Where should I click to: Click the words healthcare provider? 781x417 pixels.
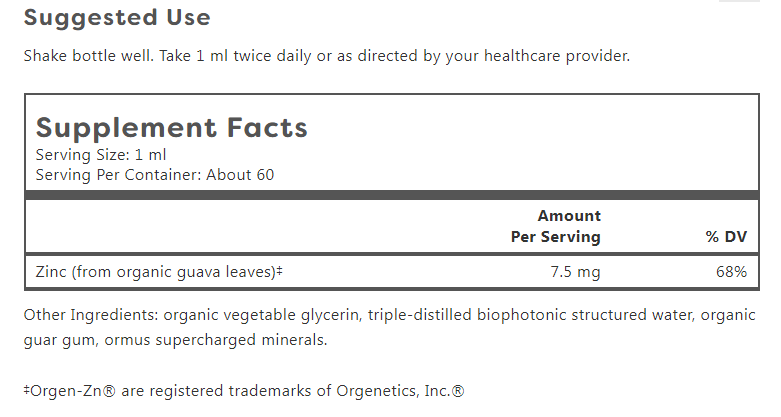point(557,56)
